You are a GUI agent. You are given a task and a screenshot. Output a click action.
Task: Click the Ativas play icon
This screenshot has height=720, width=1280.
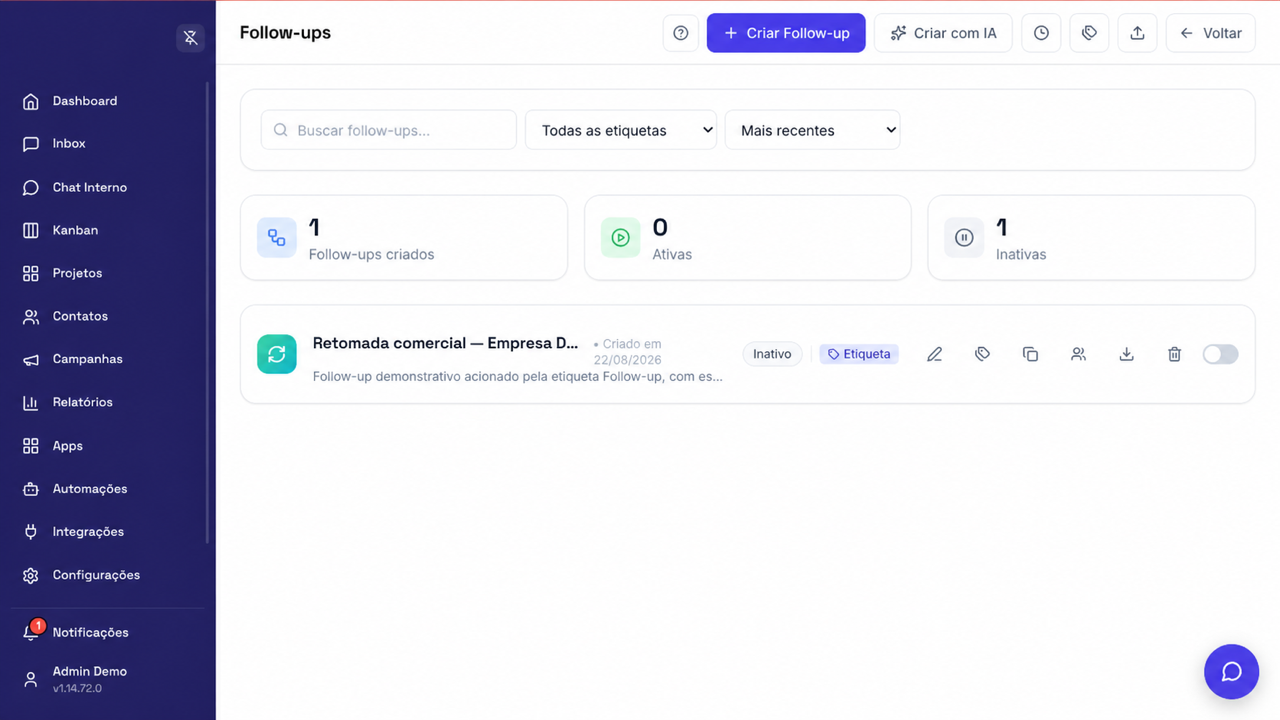pyautogui.click(x=620, y=238)
